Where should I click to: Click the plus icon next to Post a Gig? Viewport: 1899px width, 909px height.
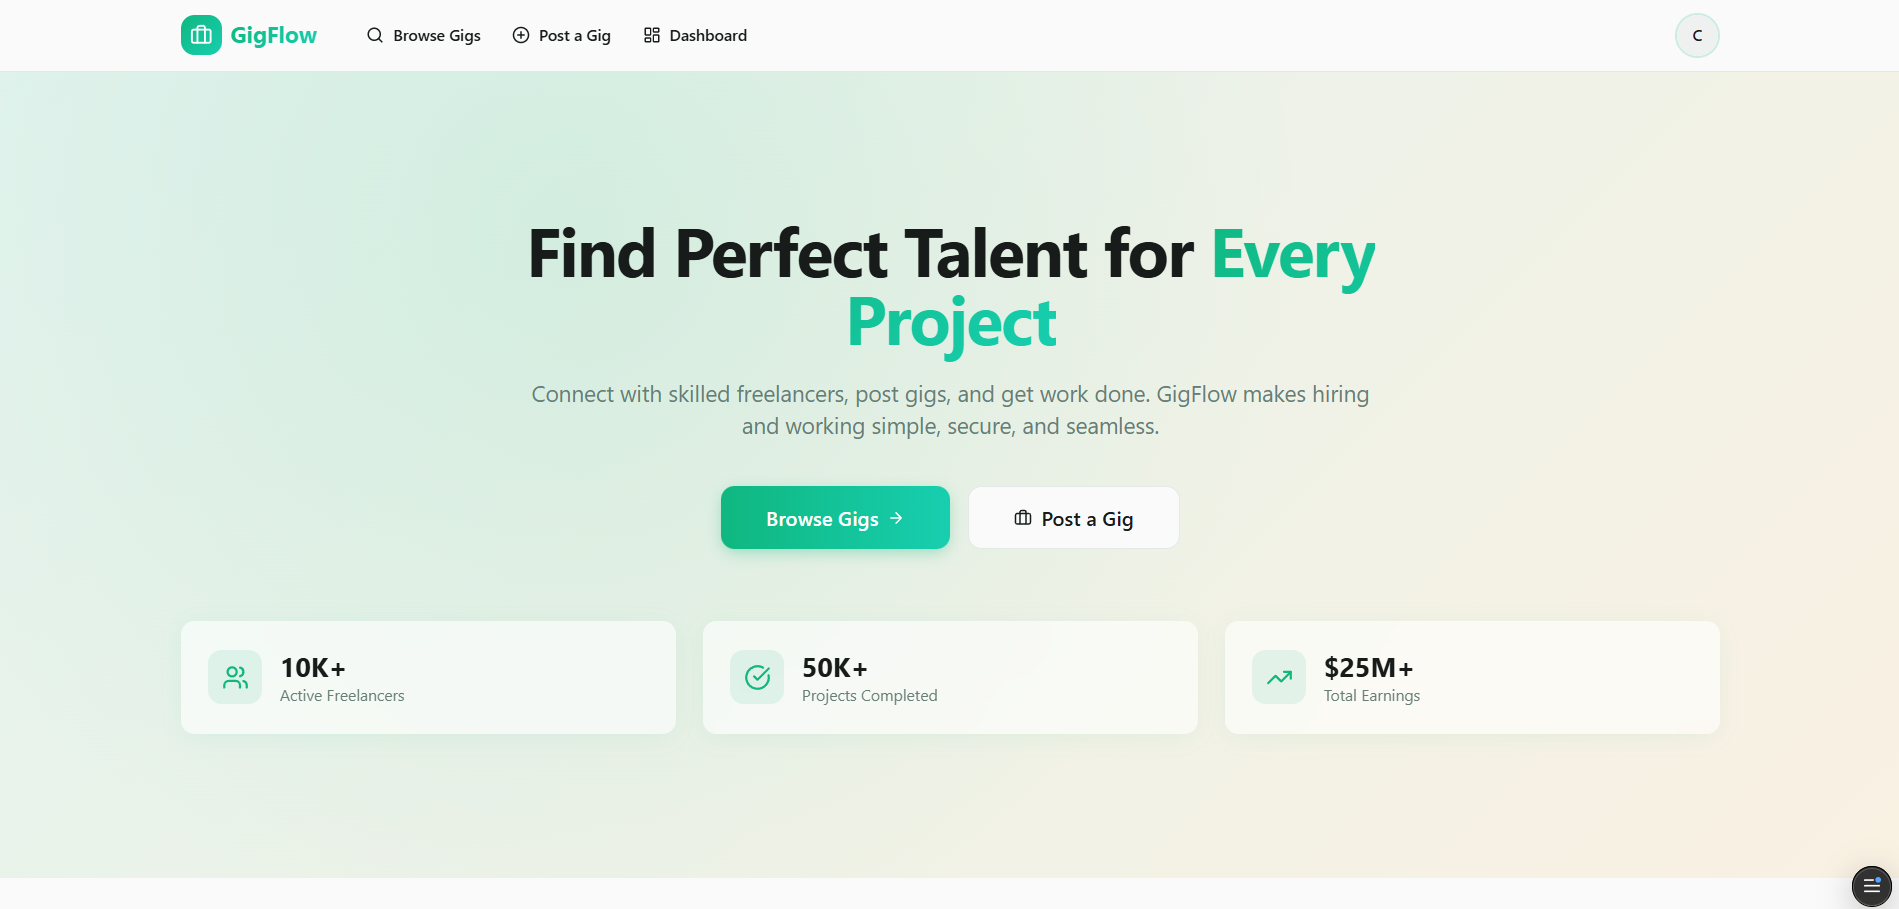pyautogui.click(x=520, y=34)
